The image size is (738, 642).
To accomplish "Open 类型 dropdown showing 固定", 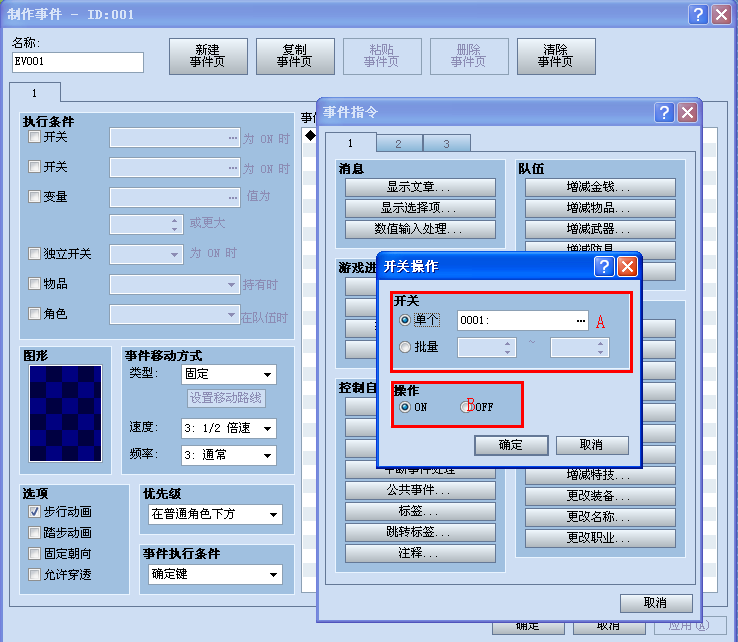I will click(x=229, y=375).
